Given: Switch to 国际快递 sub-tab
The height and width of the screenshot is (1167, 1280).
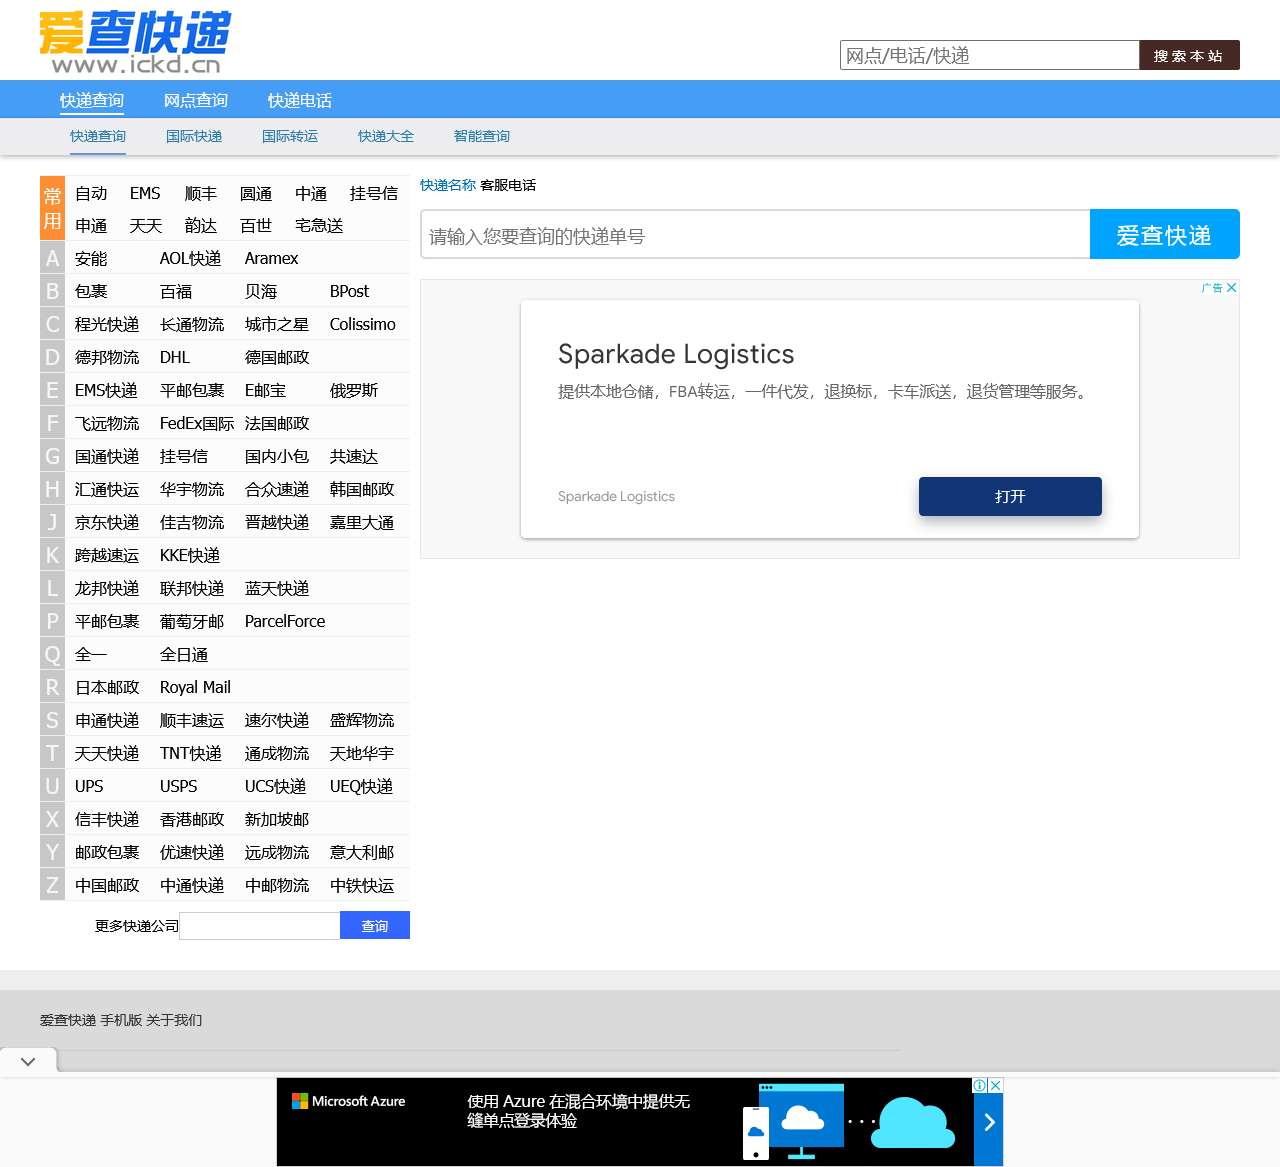Looking at the screenshot, I should tap(194, 136).
